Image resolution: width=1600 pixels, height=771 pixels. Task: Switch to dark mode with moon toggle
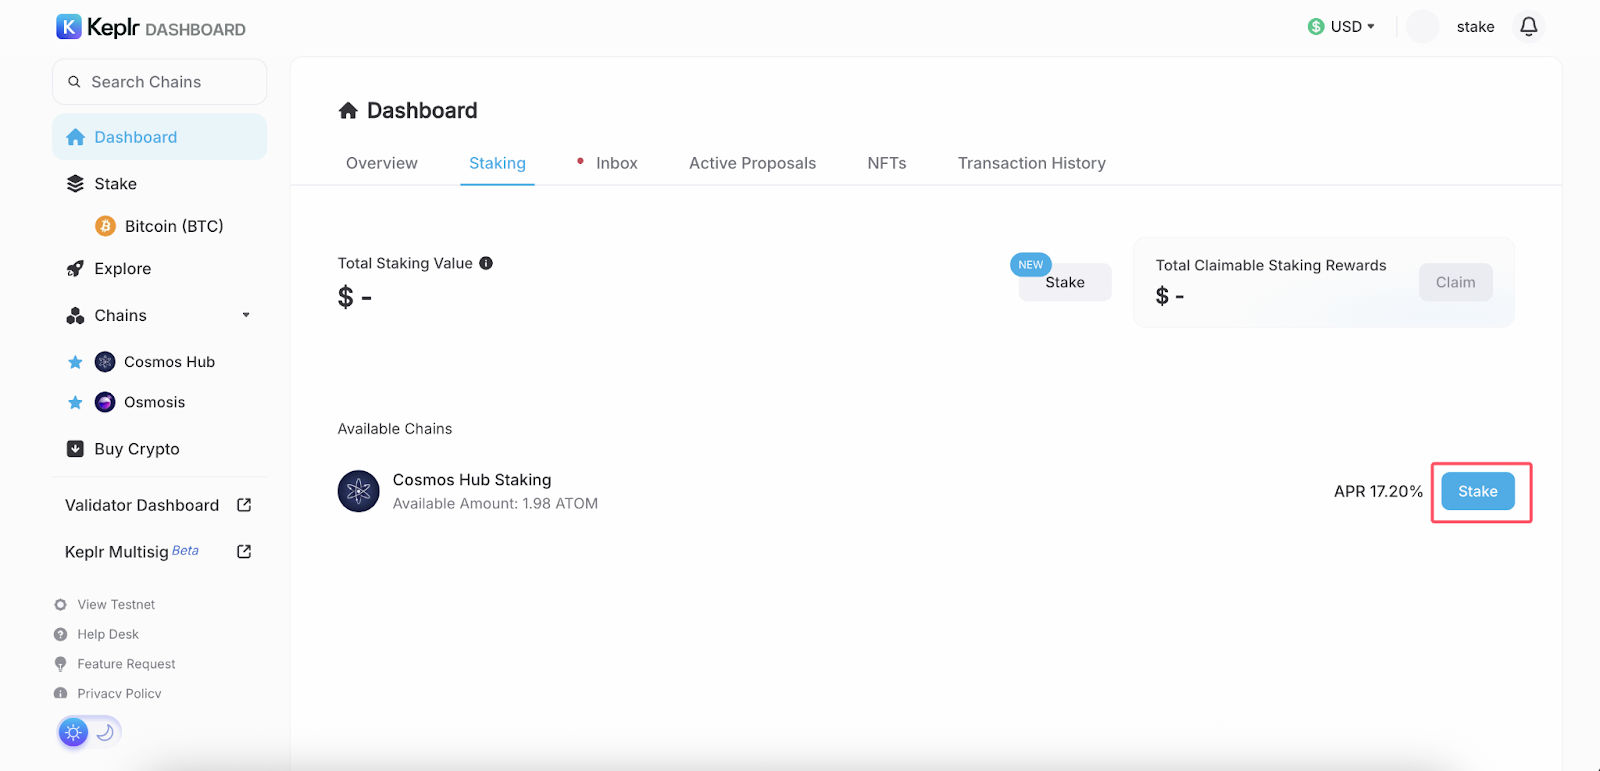click(x=105, y=732)
